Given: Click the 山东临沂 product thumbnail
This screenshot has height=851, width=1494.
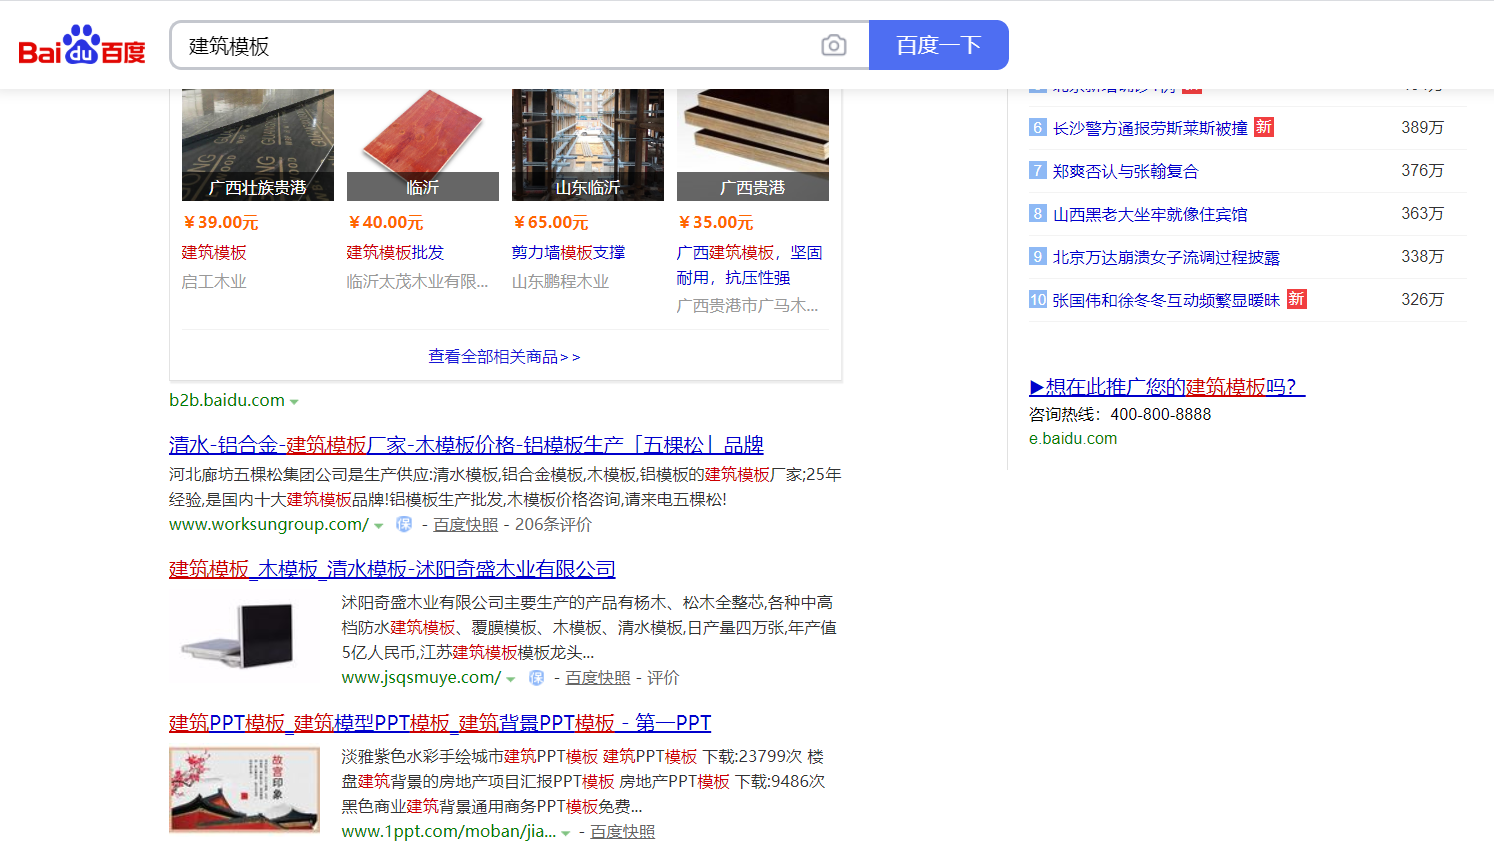Looking at the screenshot, I should point(588,144).
